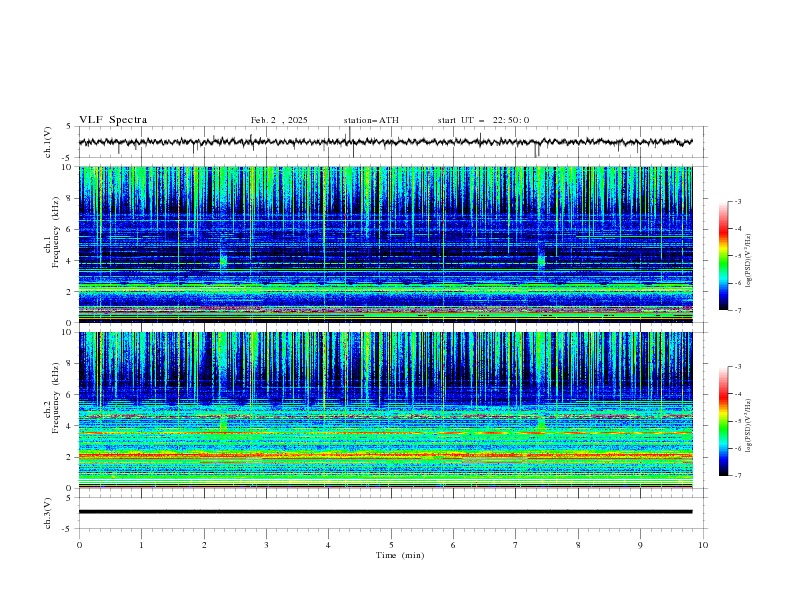Image resolution: width=792 pixels, height=612 pixels.
Task: Click the "station=ATH" header text
Action: (x=371, y=120)
